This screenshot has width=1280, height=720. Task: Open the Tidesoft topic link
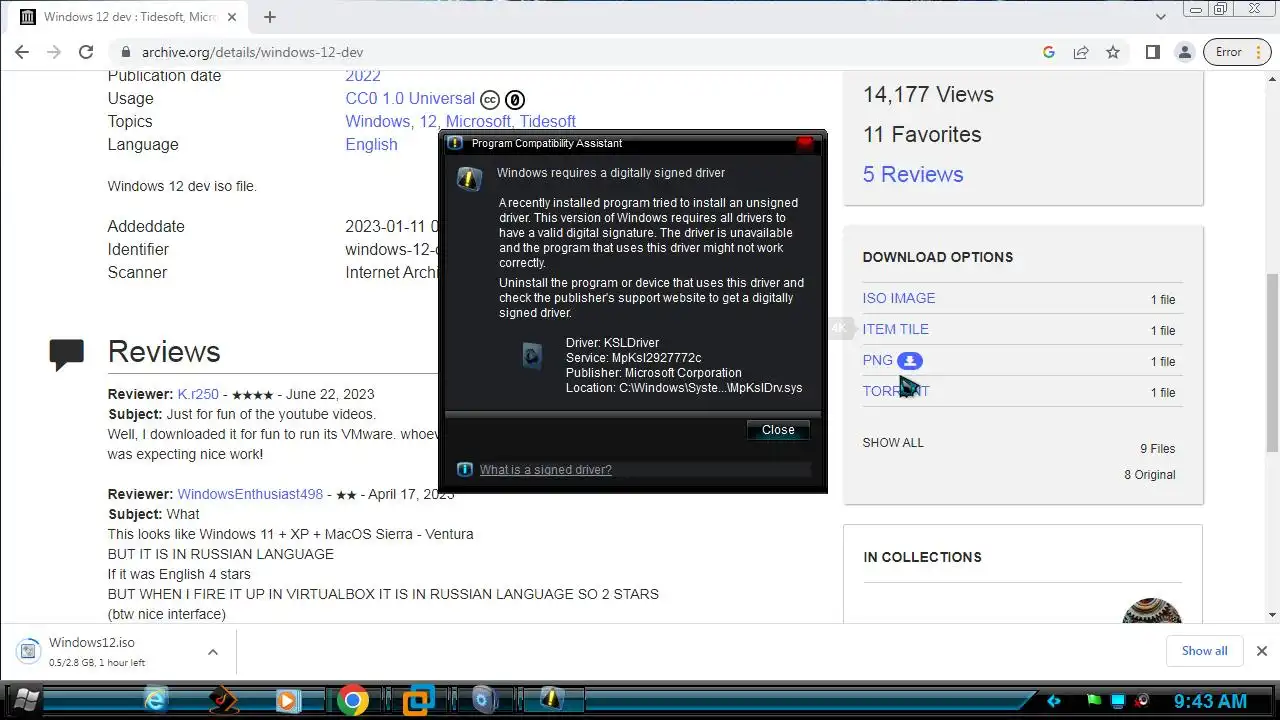(547, 121)
